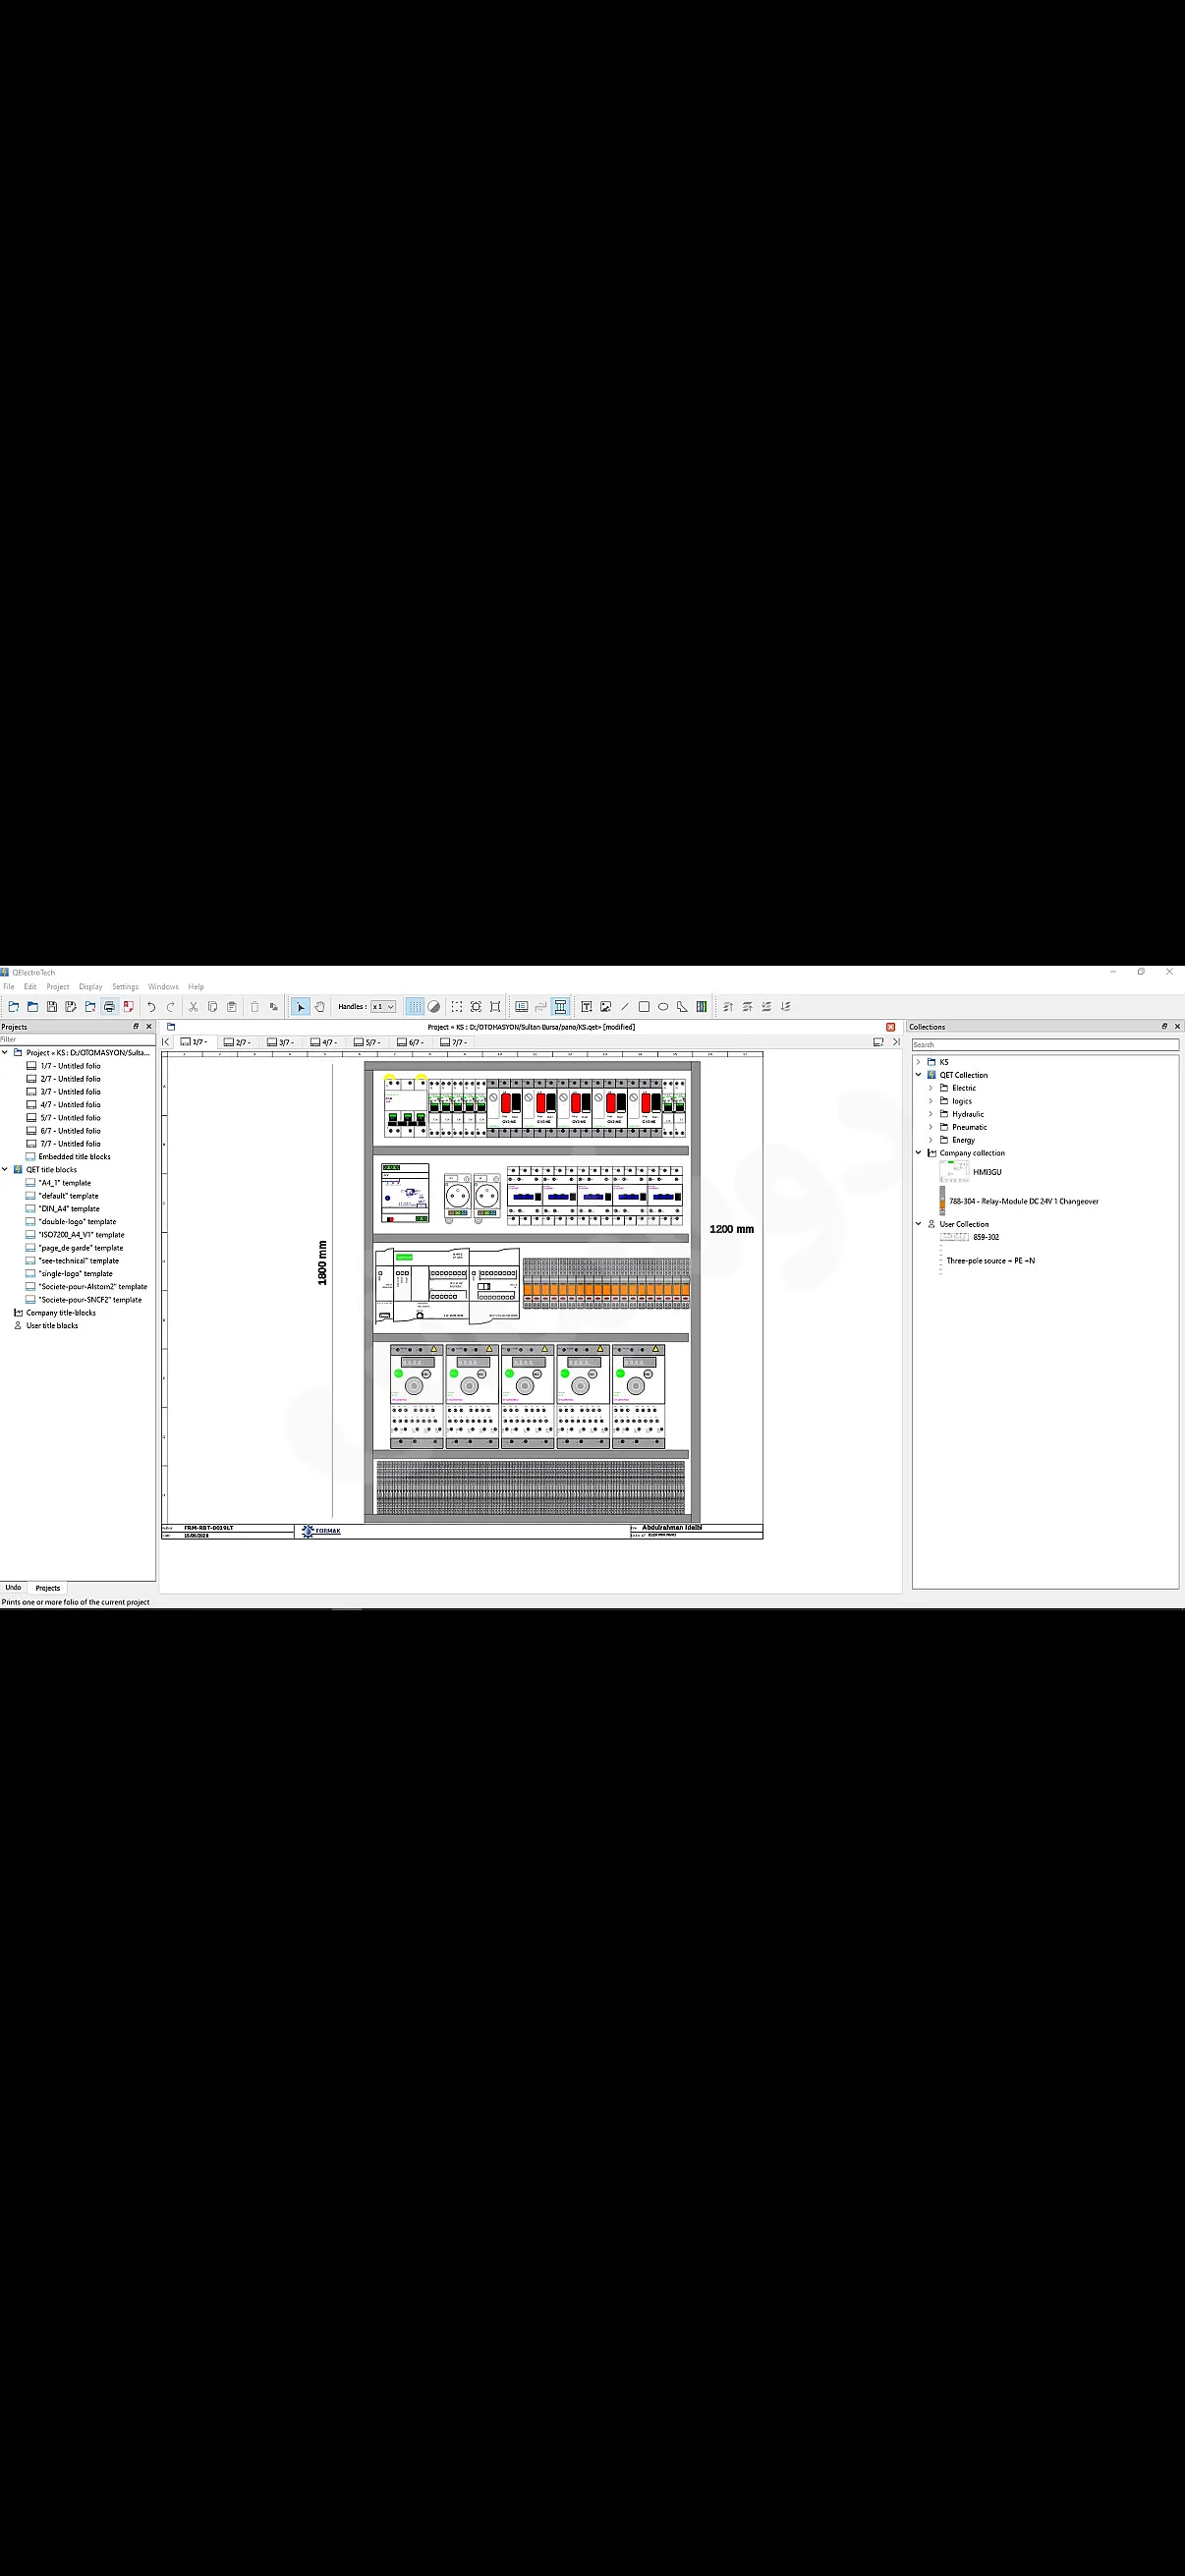Select the rectangle drawing tool

[644, 1007]
